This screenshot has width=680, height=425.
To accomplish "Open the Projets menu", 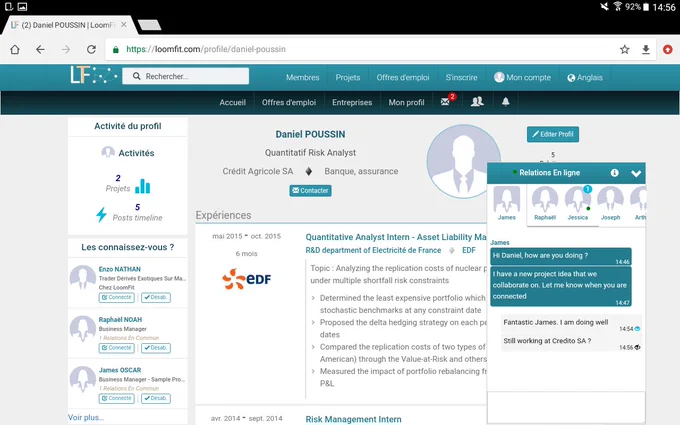I will 348,77.
